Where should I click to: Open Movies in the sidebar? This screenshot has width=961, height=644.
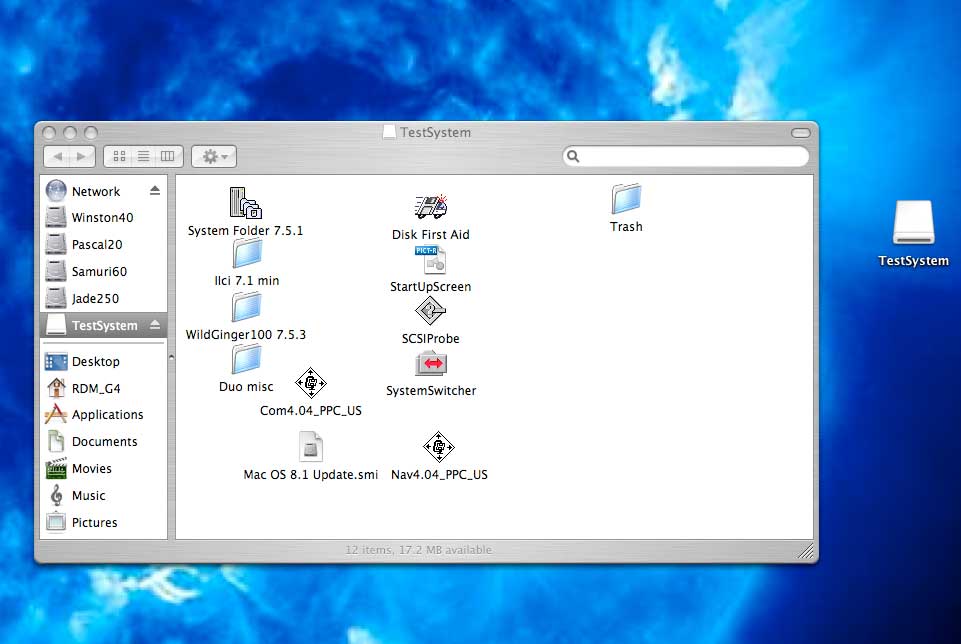[x=91, y=469]
